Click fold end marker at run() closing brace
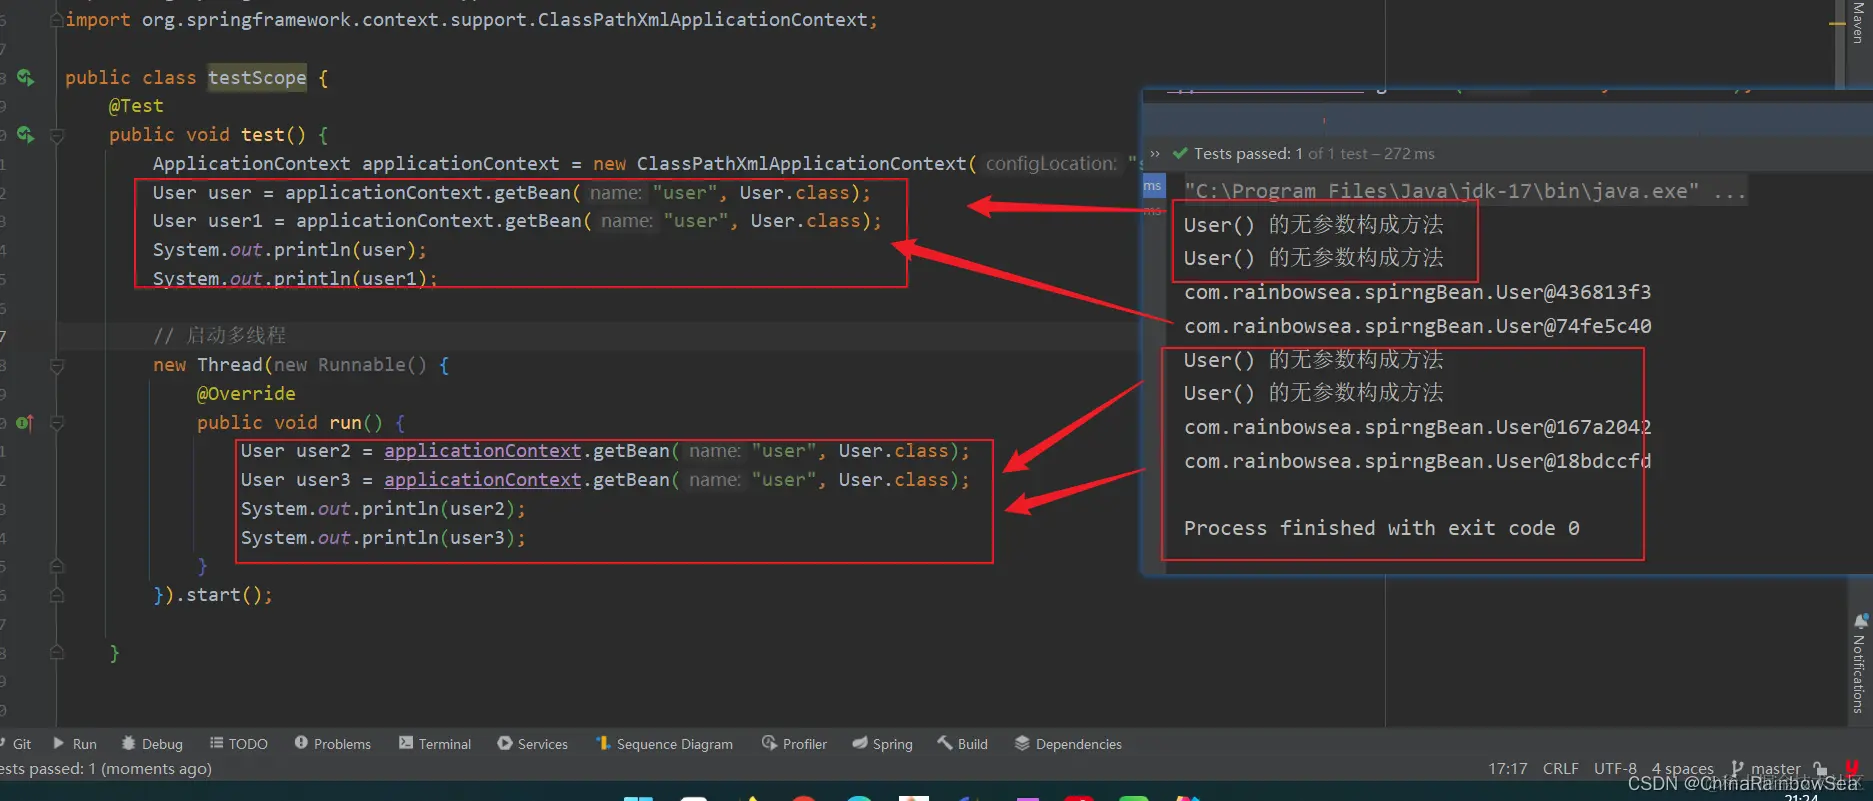Image resolution: width=1873 pixels, height=801 pixels. tap(57, 567)
